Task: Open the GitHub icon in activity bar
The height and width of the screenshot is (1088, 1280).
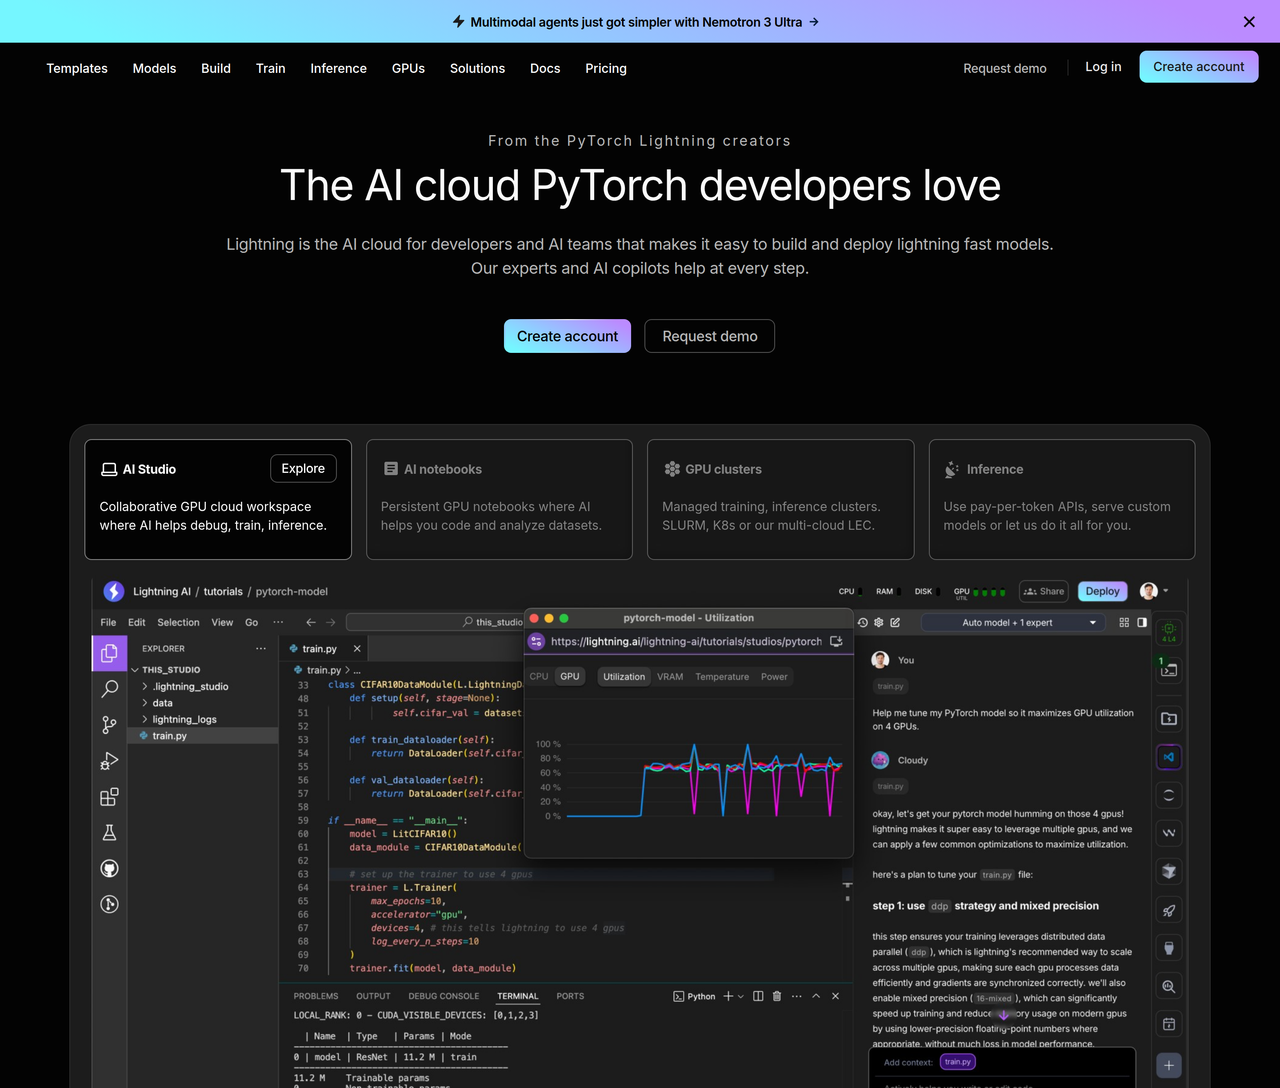Action: (x=109, y=869)
